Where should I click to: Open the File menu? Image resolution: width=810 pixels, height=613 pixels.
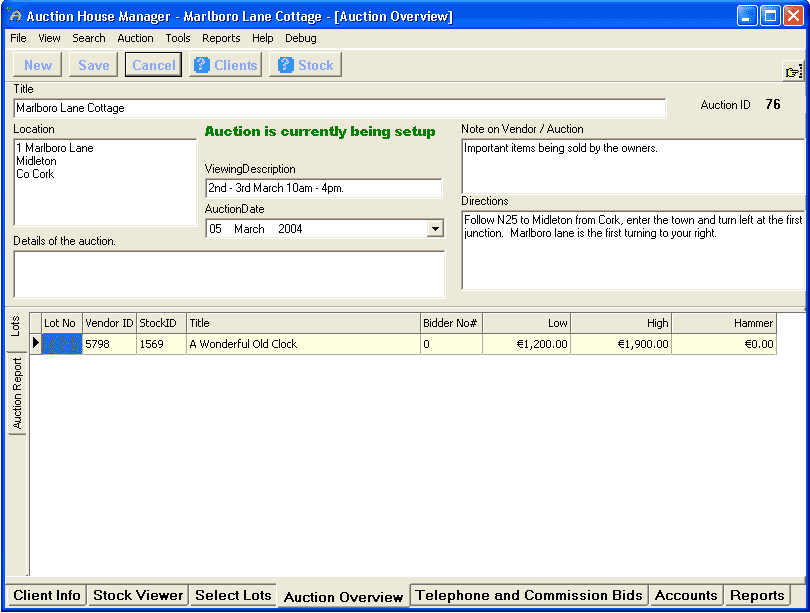click(18, 38)
